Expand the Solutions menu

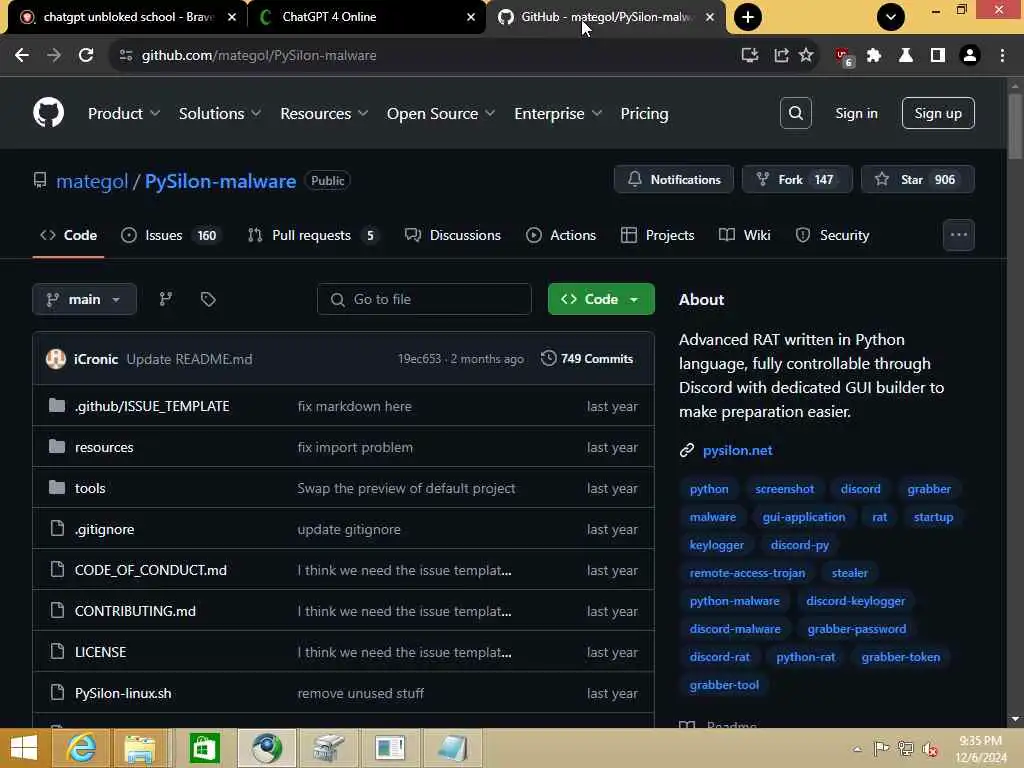(x=220, y=114)
